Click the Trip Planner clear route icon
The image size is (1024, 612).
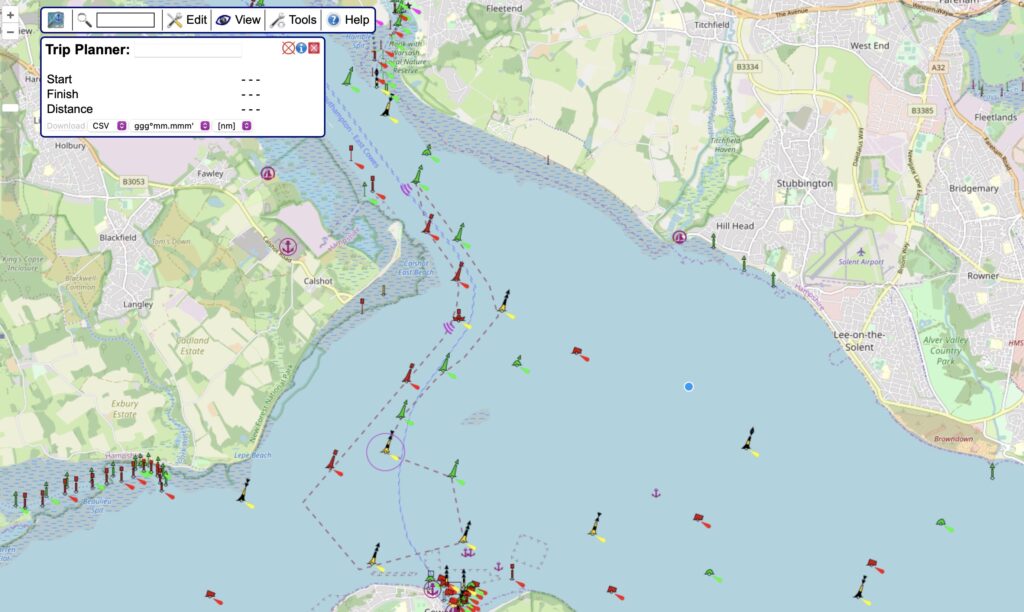[x=288, y=48]
